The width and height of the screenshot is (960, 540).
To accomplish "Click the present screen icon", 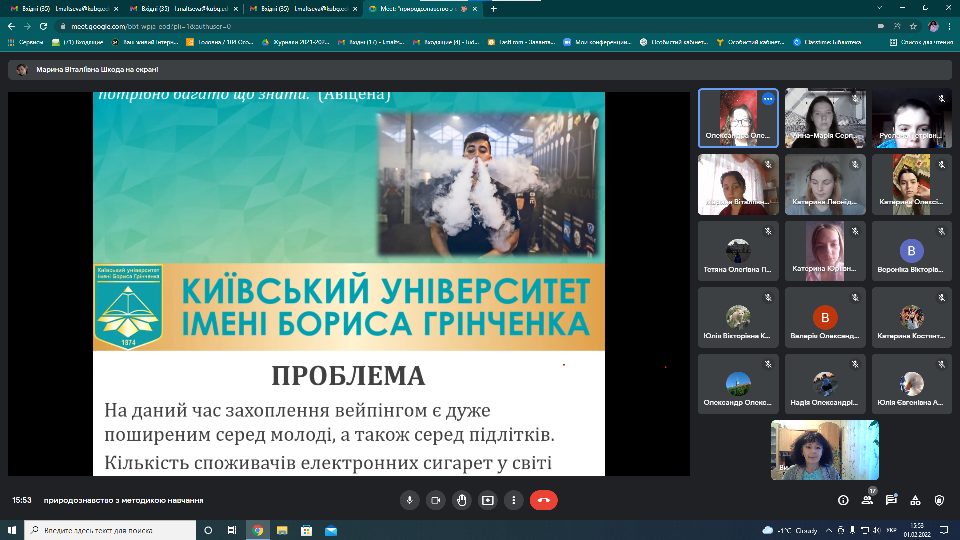I will pyautogui.click(x=488, y=500).
